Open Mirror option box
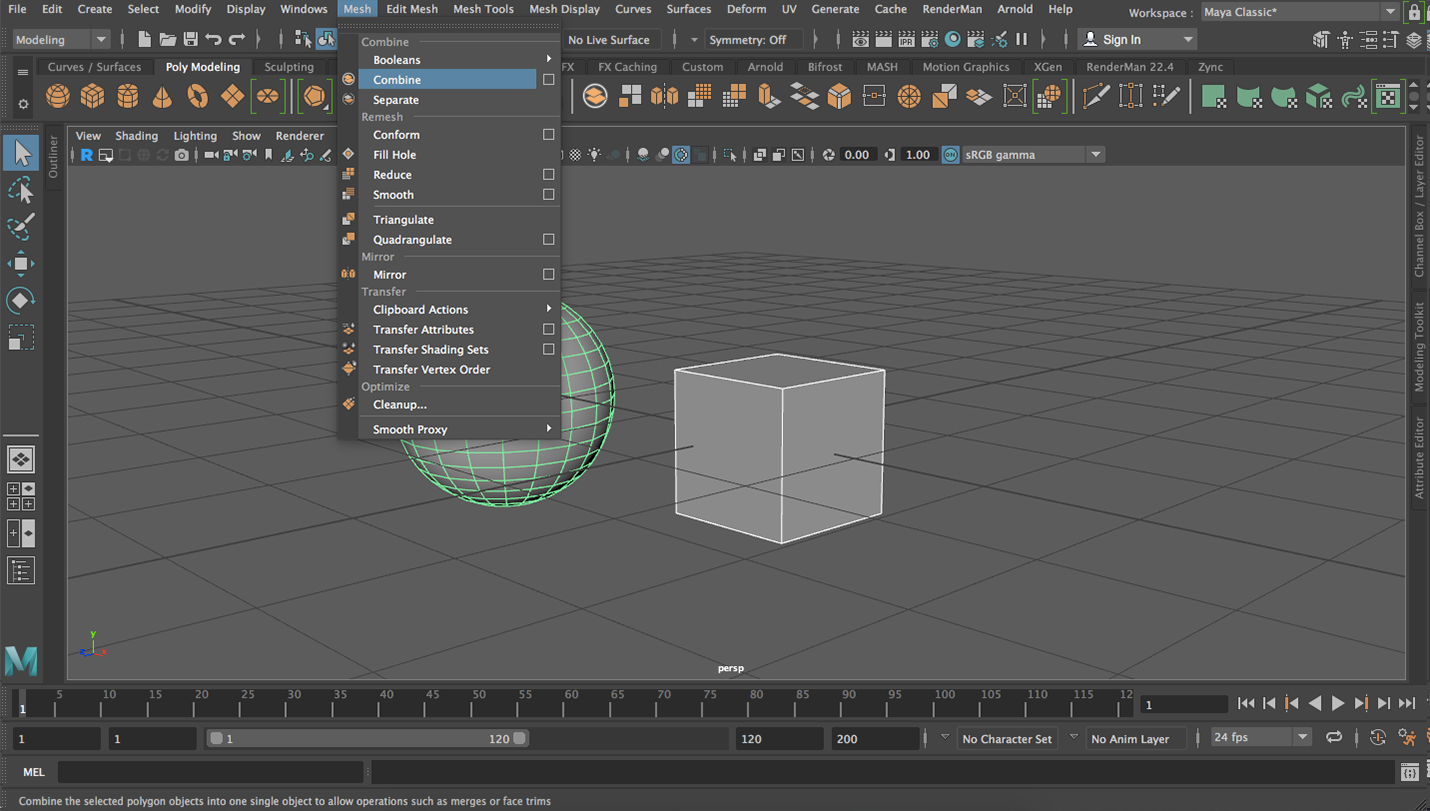The image size is (1430, 811). [x=548, y=275]
